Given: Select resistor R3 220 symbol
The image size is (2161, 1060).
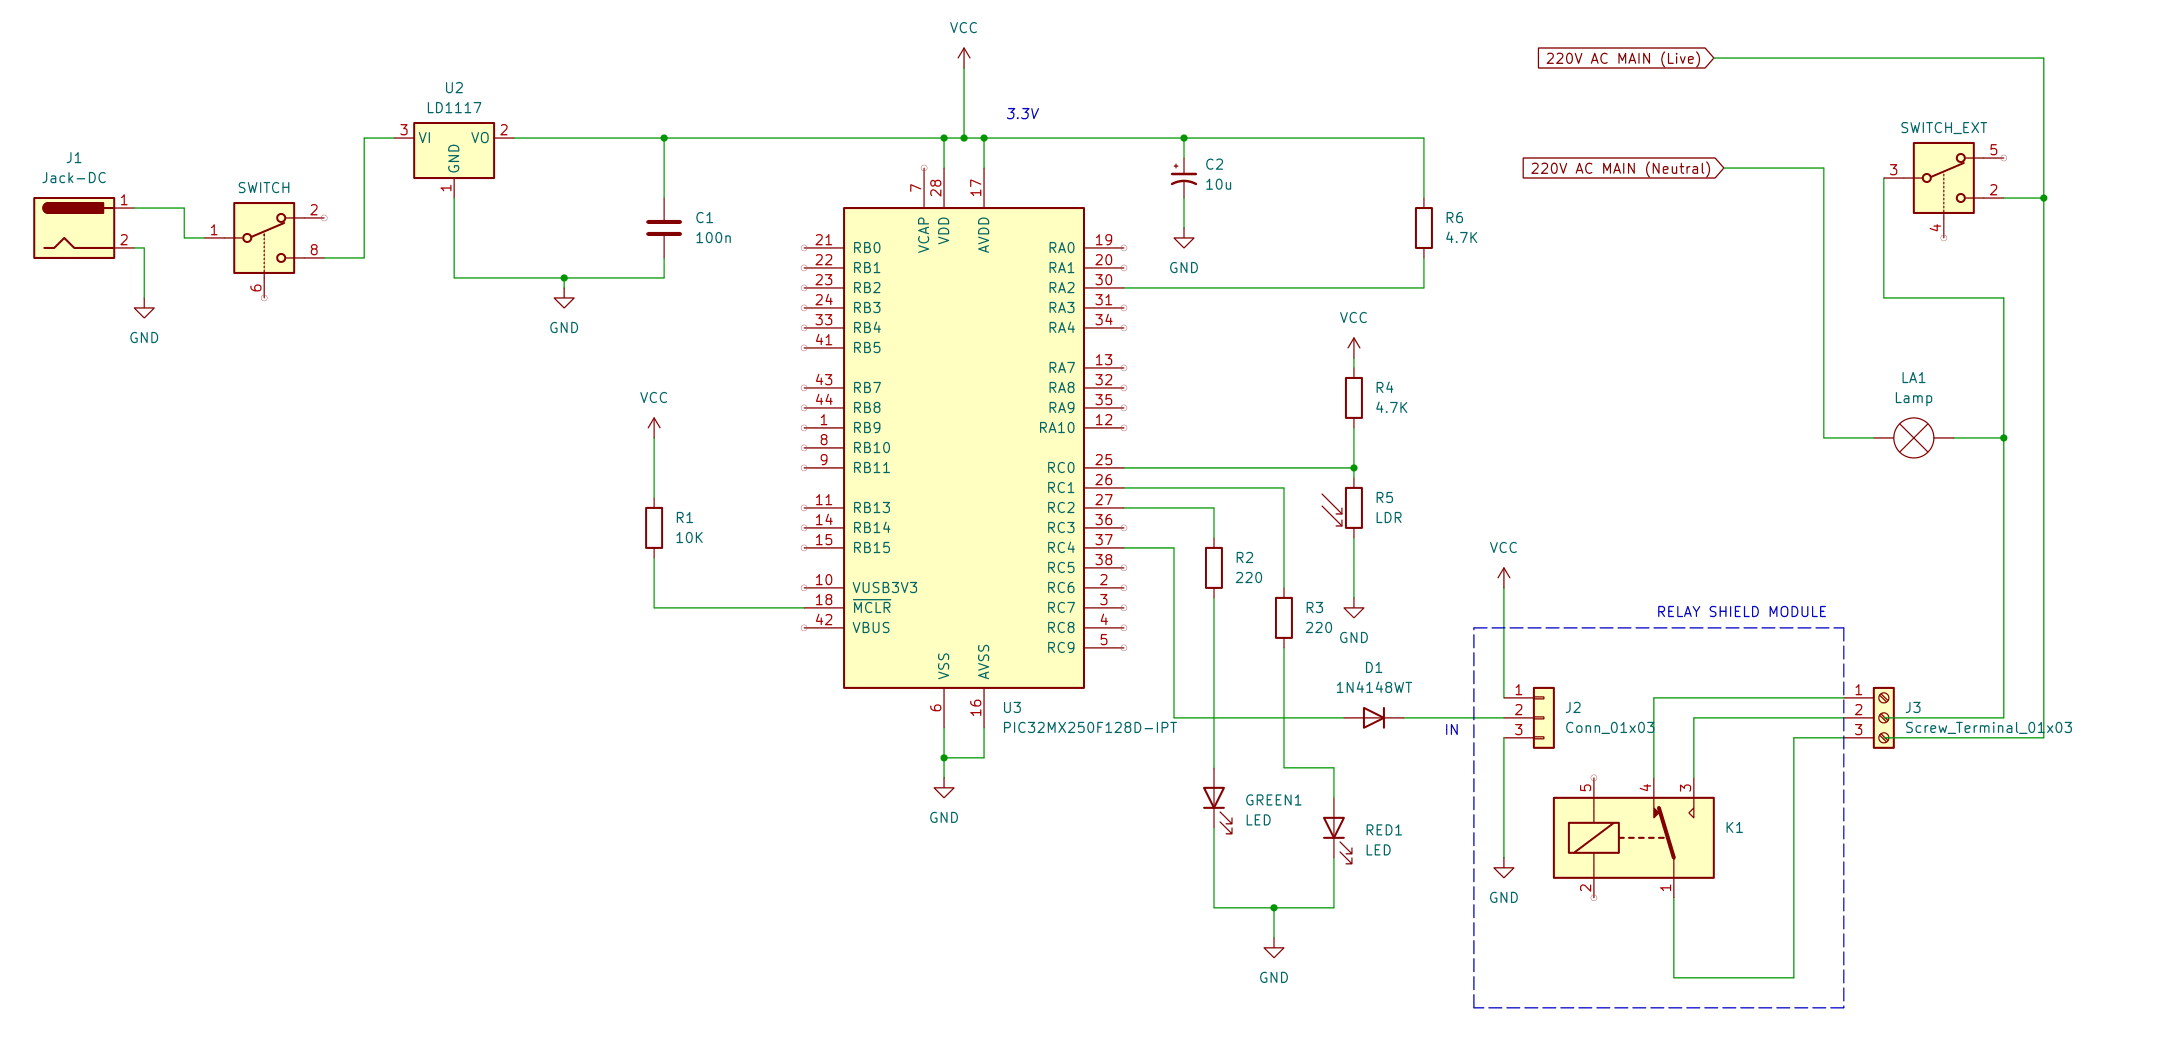Looking at the screenshot, I should (1284, 618).
